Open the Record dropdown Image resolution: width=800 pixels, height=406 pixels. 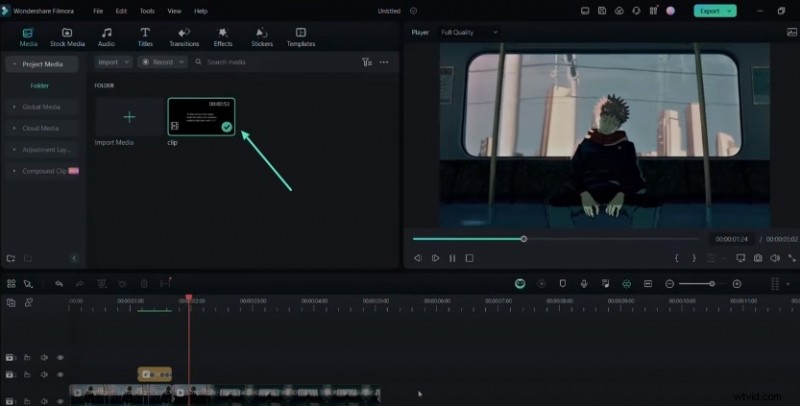(x=162, y=62)
